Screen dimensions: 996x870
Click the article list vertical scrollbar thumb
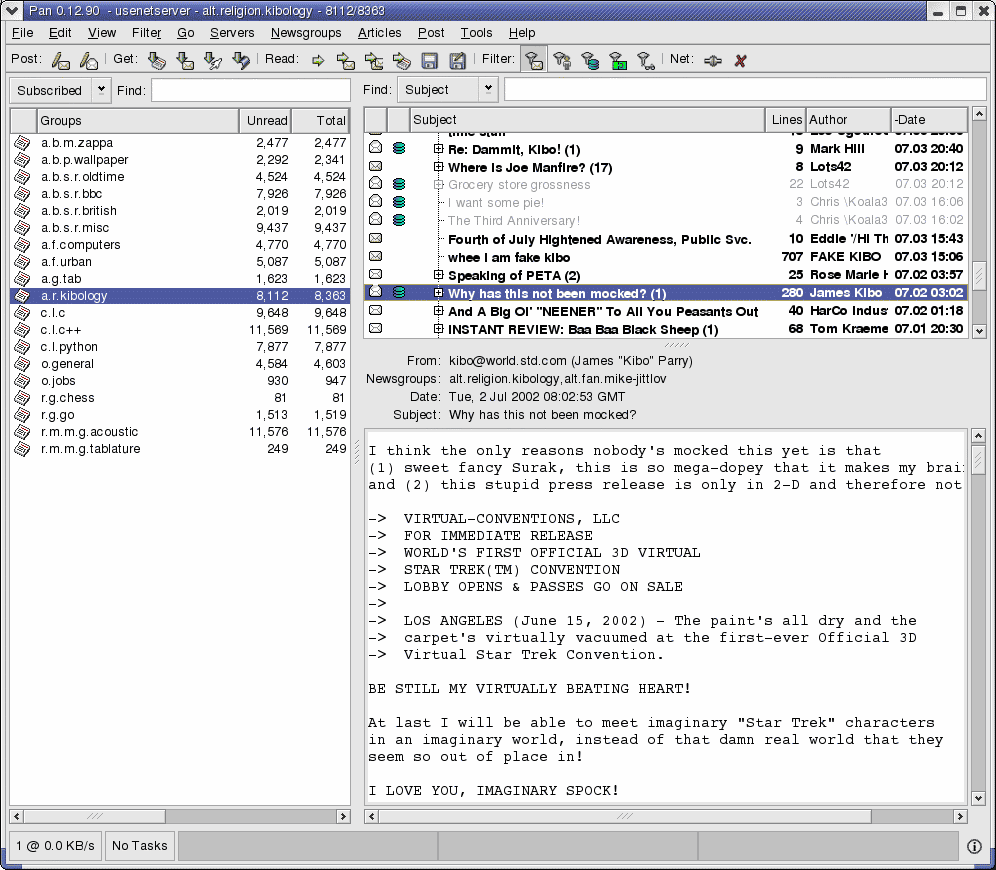[x=979, y=276]
